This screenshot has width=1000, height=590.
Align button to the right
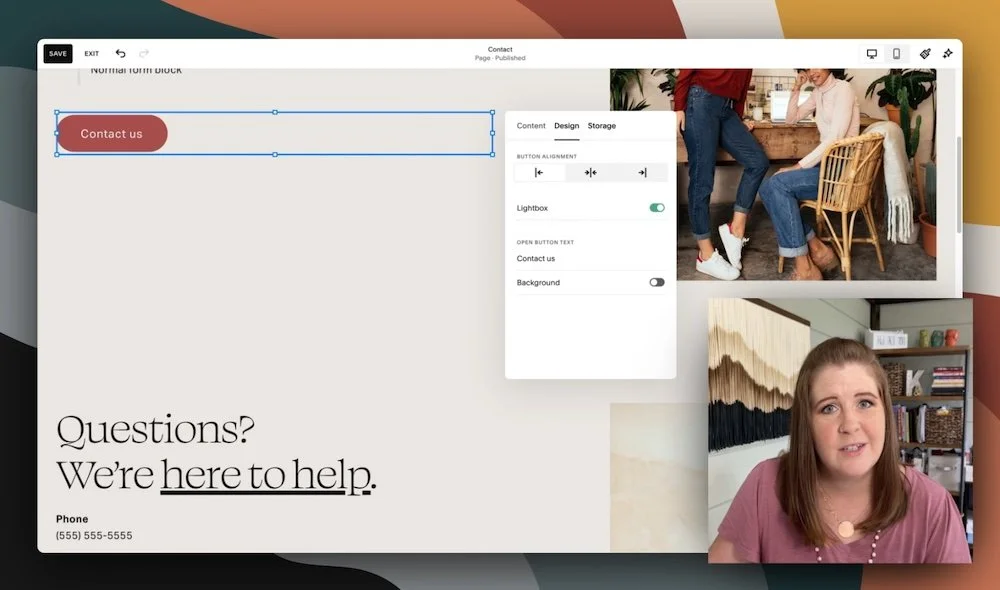point(642,172)
